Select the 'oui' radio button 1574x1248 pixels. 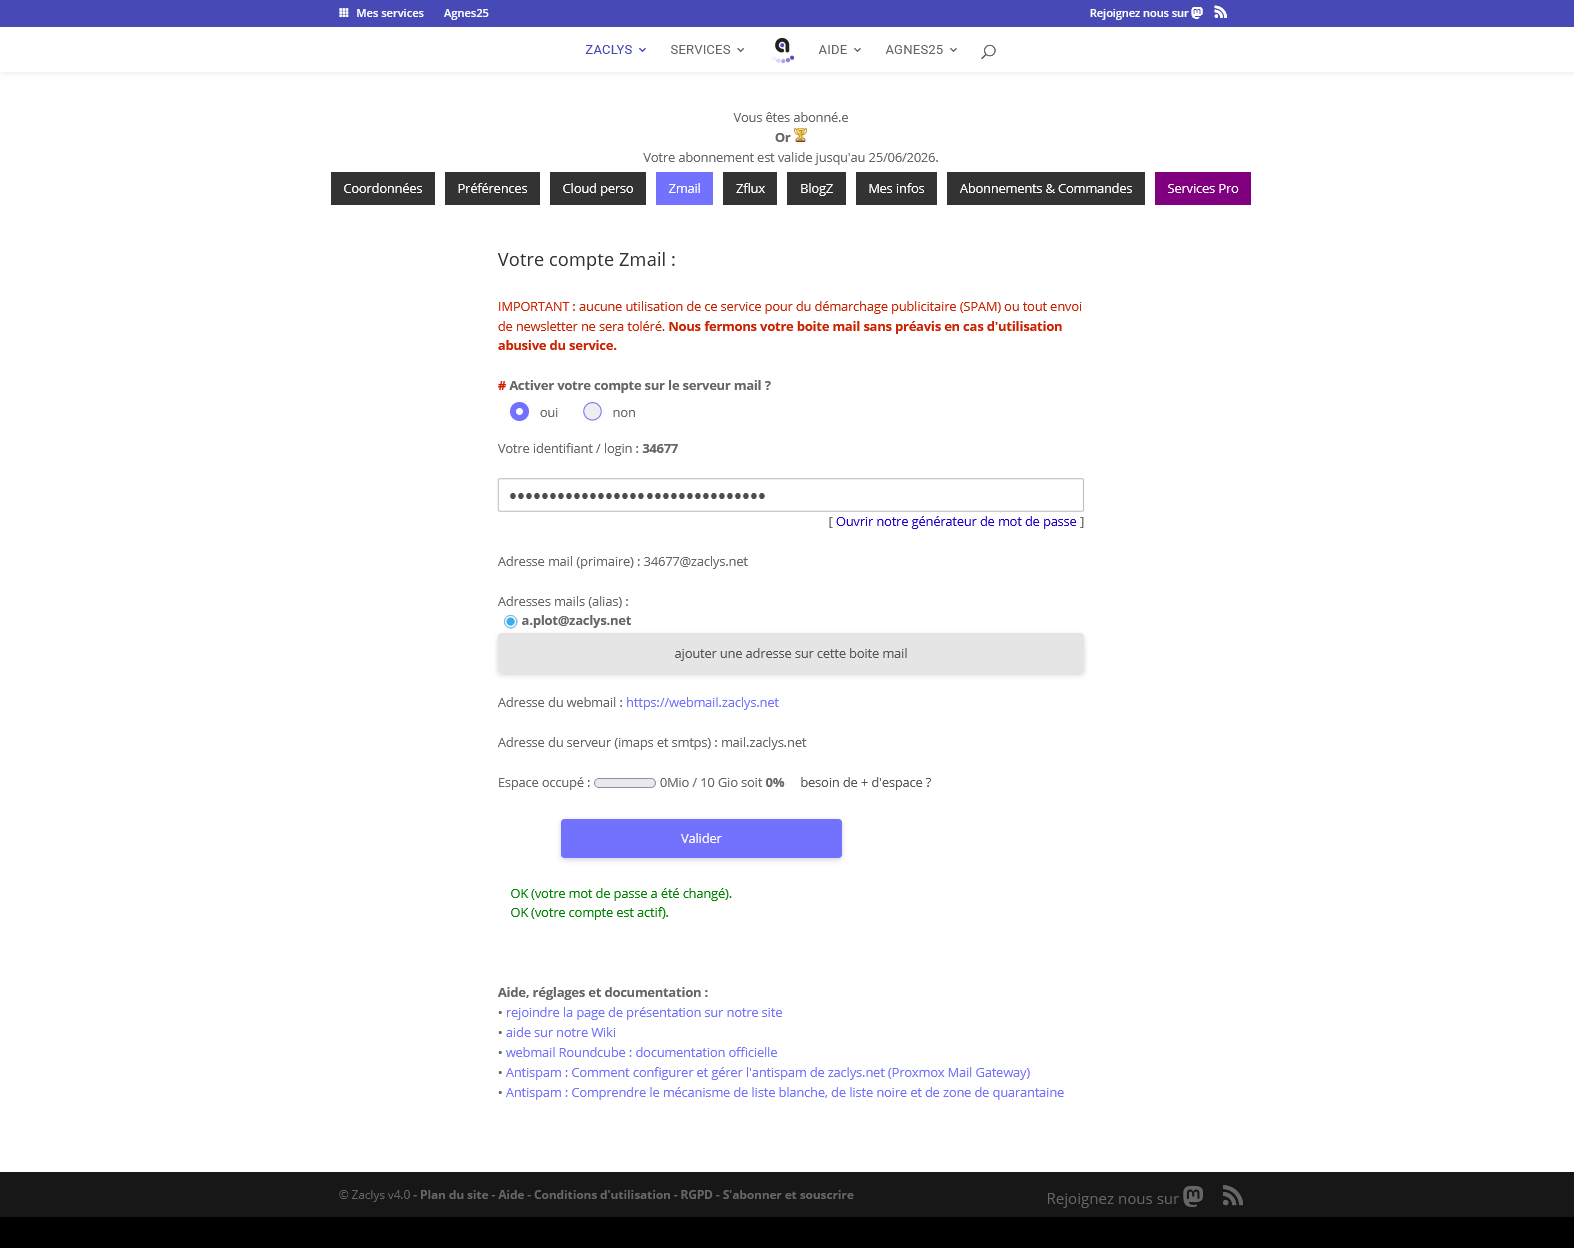point(519,412)
